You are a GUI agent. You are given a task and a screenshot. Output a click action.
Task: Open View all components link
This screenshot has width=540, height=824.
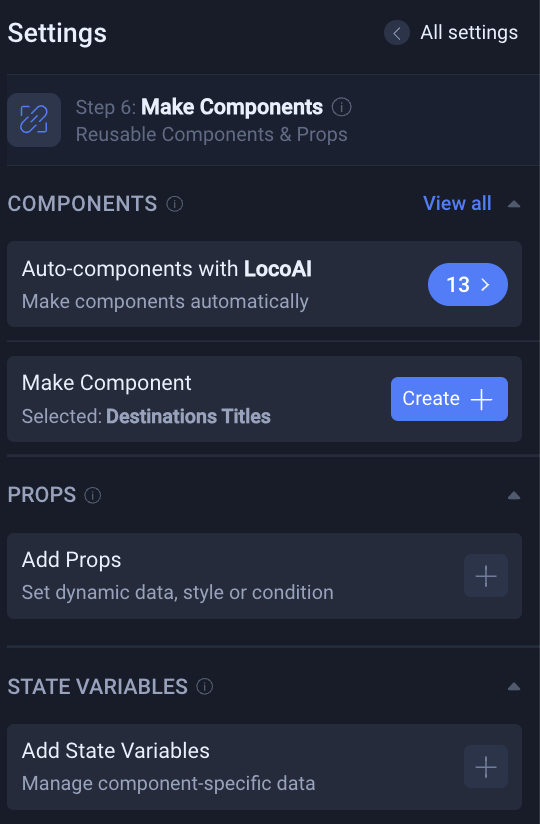point(457,203)
